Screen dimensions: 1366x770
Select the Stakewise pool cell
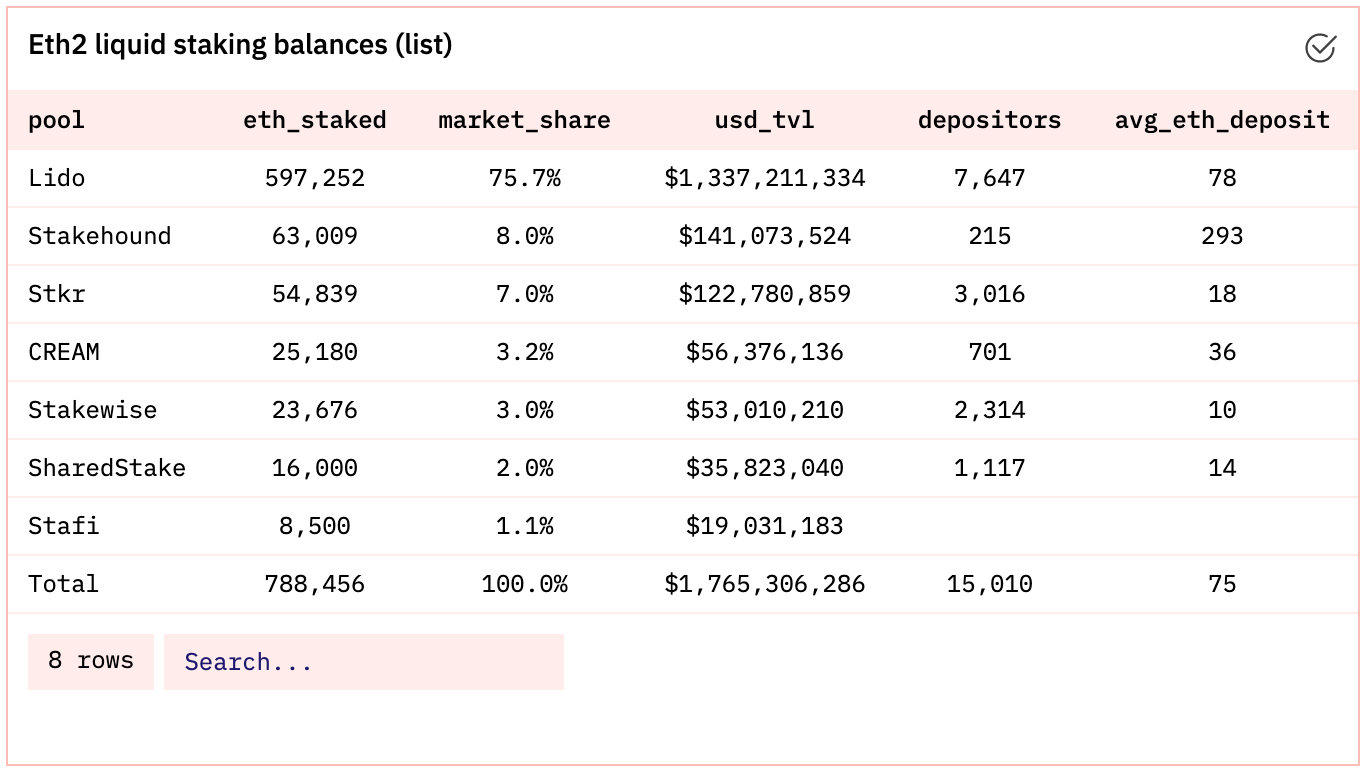click(93, 410)
